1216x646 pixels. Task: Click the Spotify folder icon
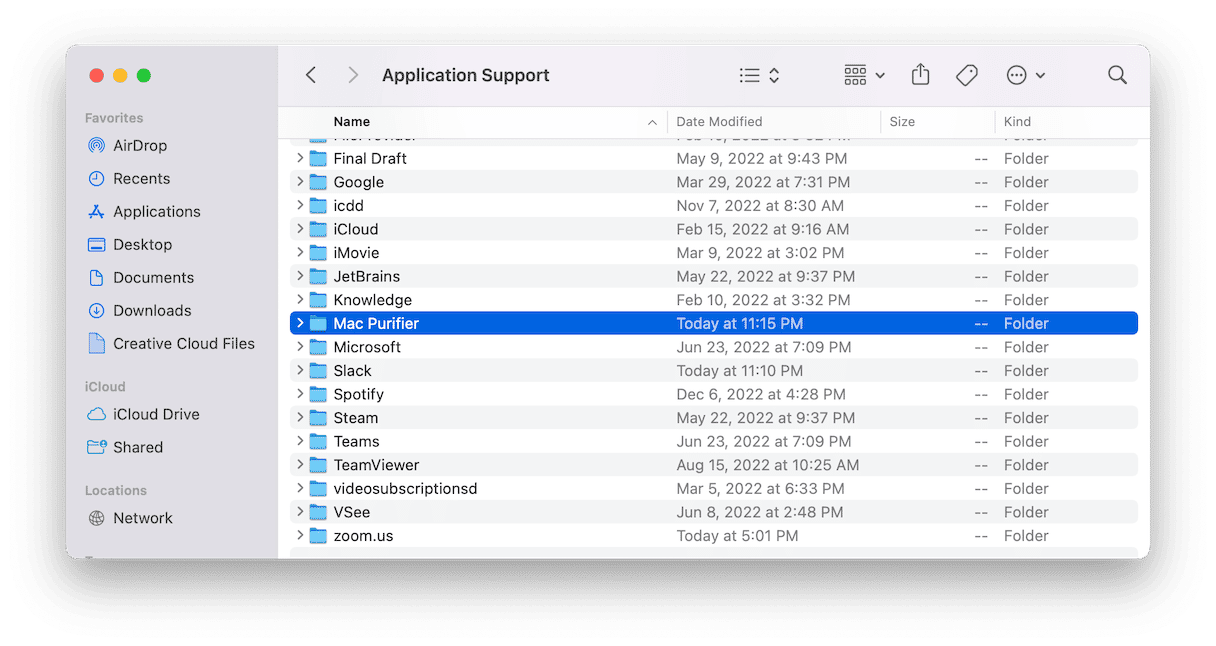[318, 394]
